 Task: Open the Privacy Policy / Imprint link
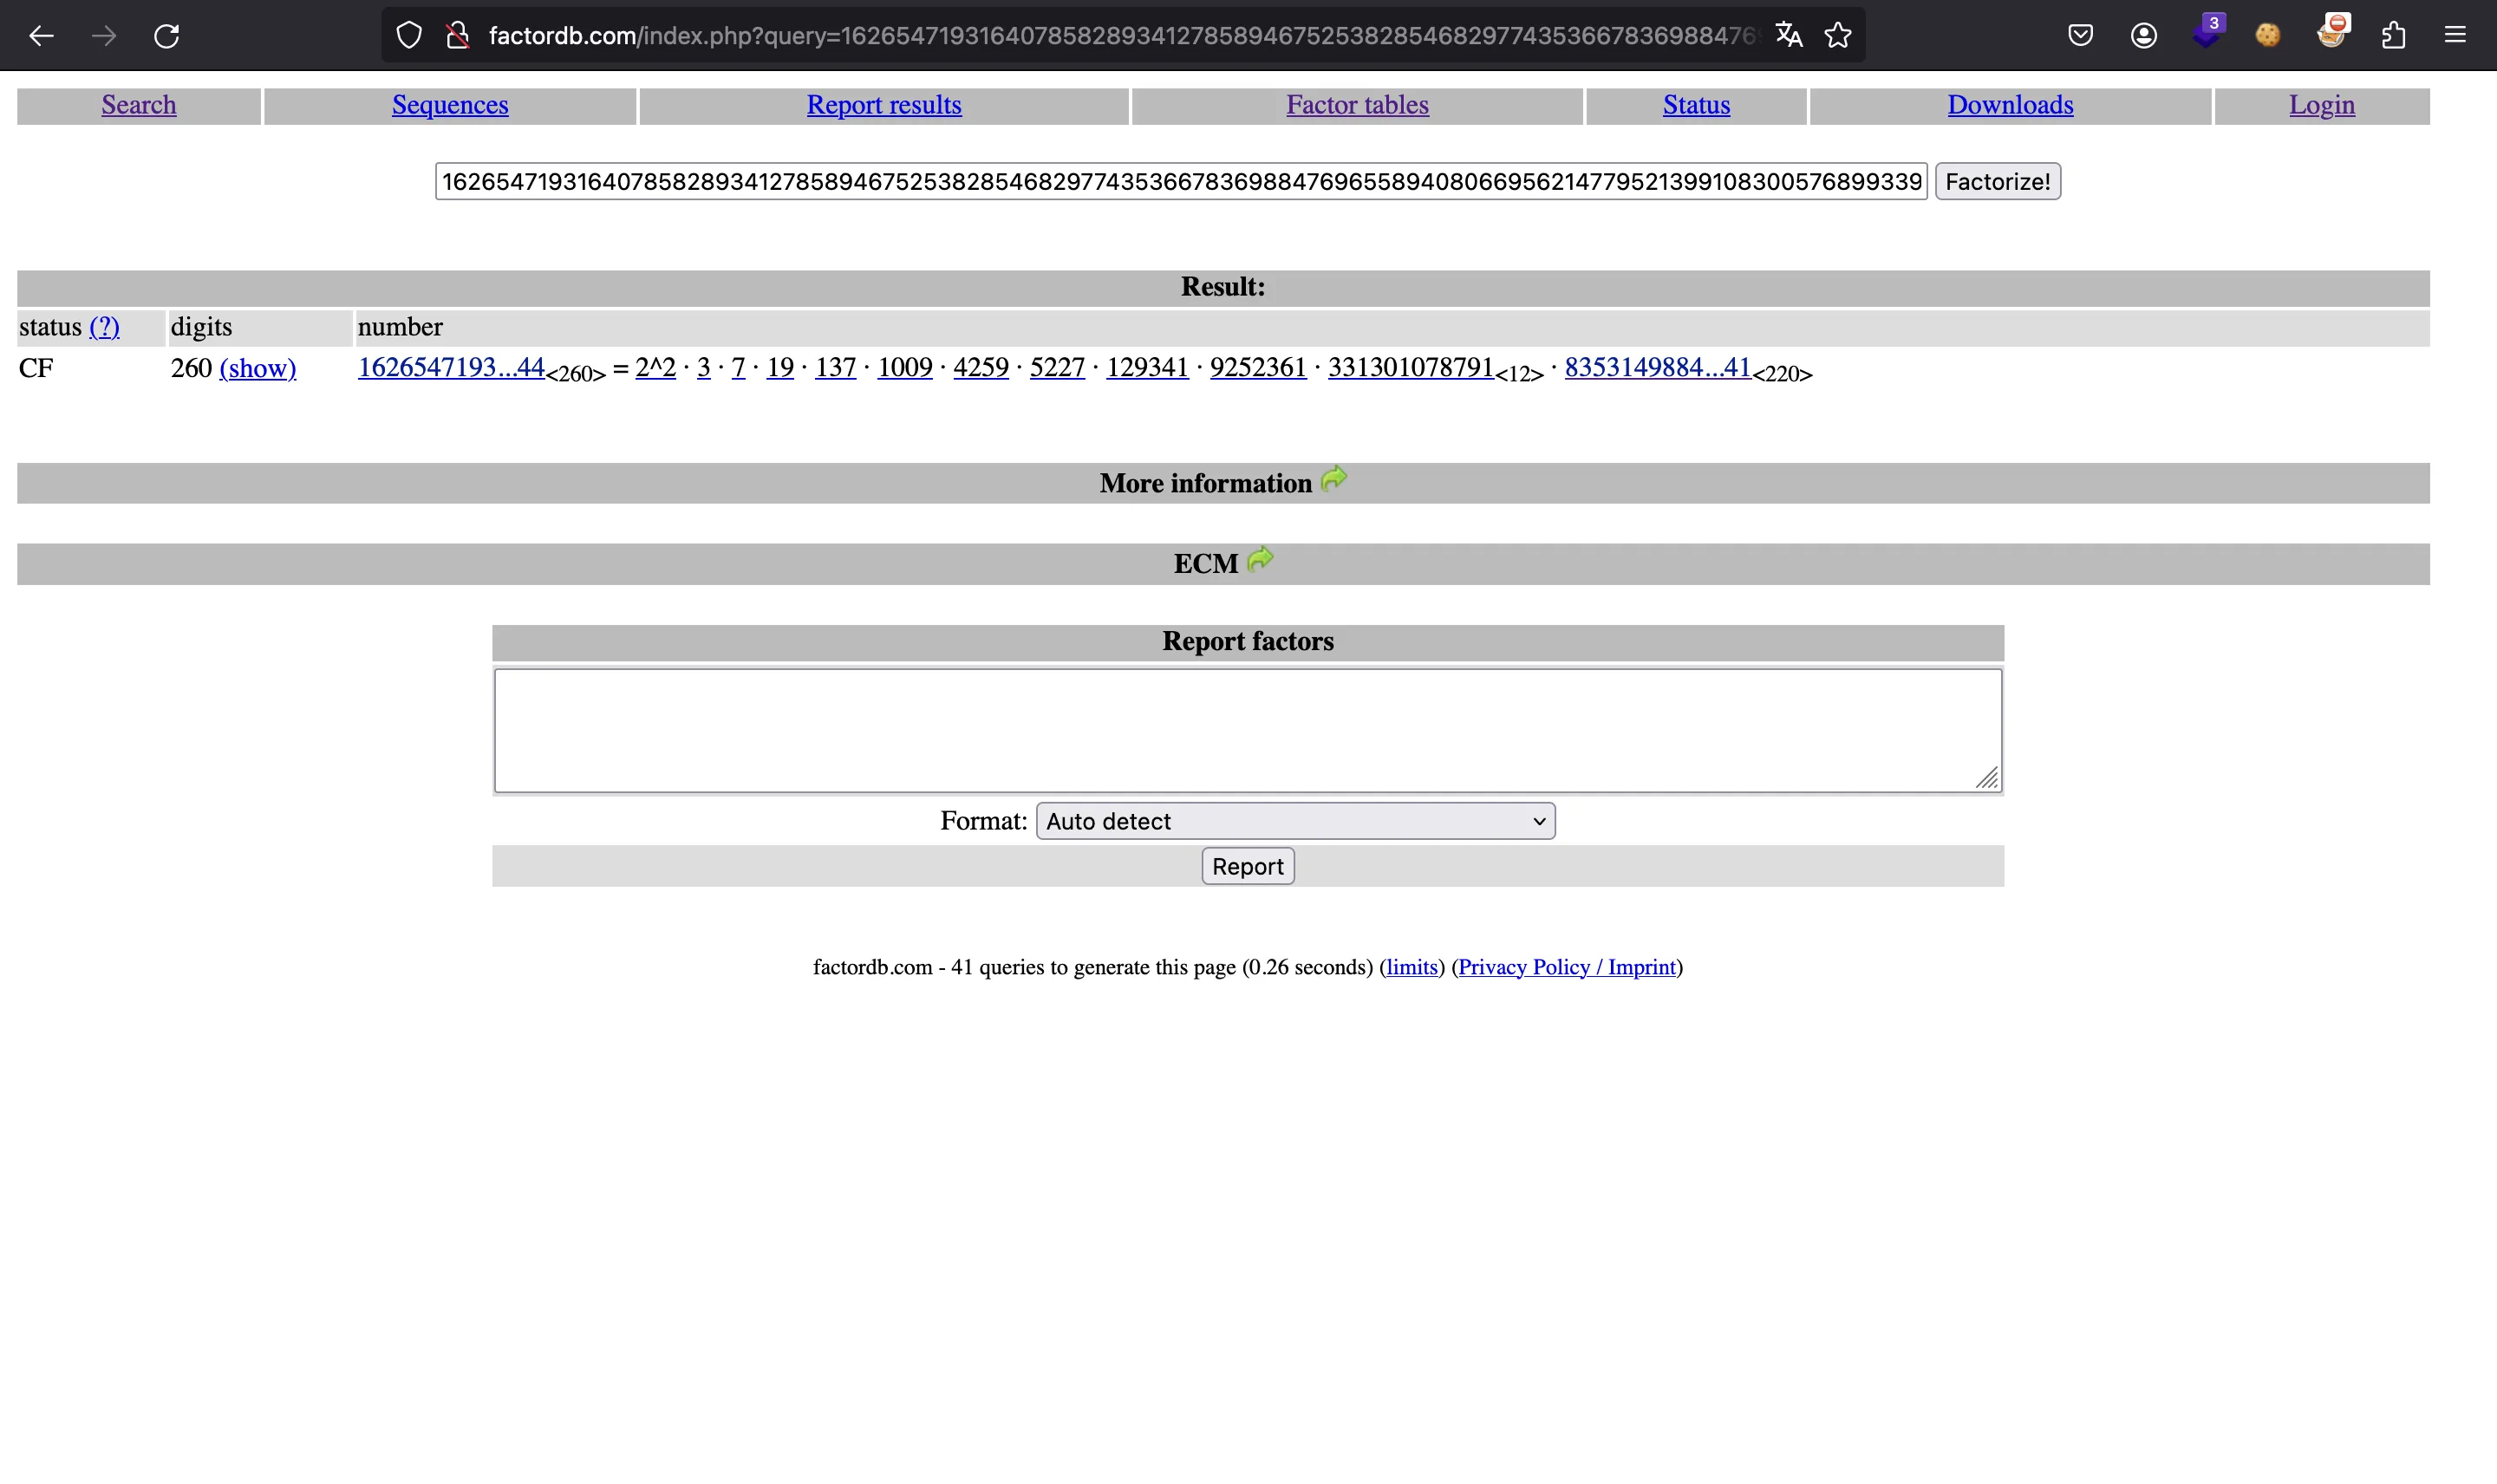[x=1567, y=967]
